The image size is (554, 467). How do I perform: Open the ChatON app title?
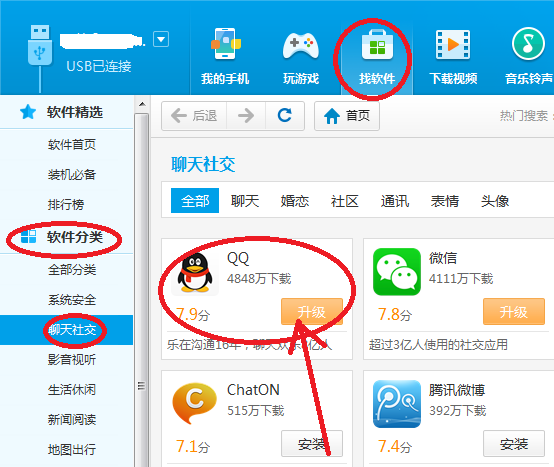click(253, 390)
